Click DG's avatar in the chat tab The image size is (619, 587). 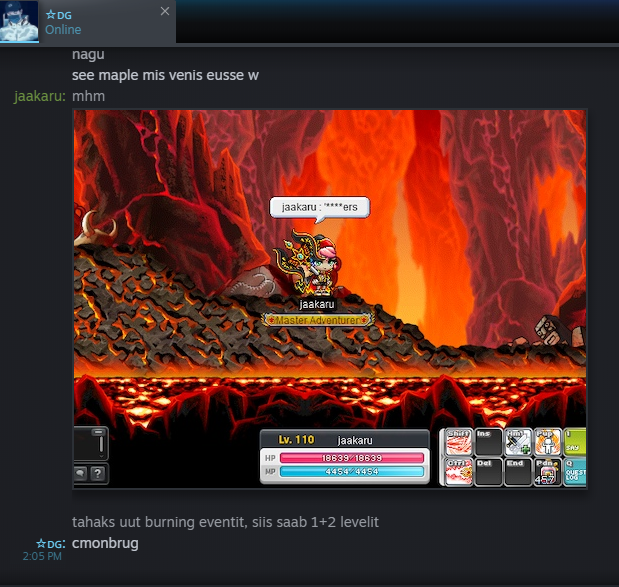19,21
